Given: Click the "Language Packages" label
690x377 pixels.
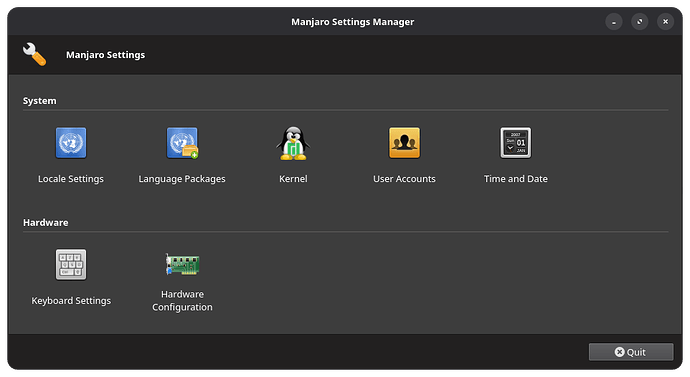Looking at the screenshot, I should tap(182, 179).
